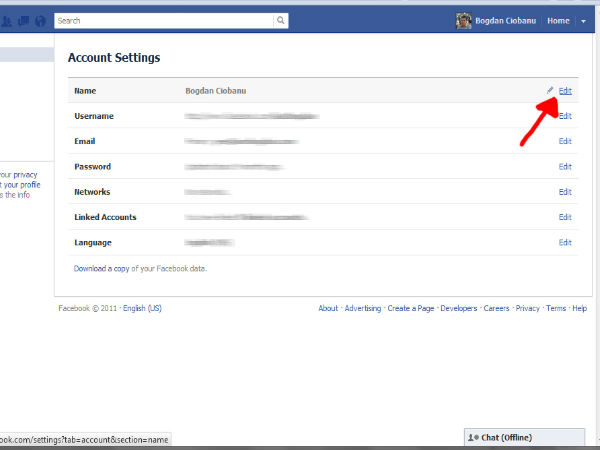Open messages icon in top bar
This screenshot has width=600, height=450.
24,21
